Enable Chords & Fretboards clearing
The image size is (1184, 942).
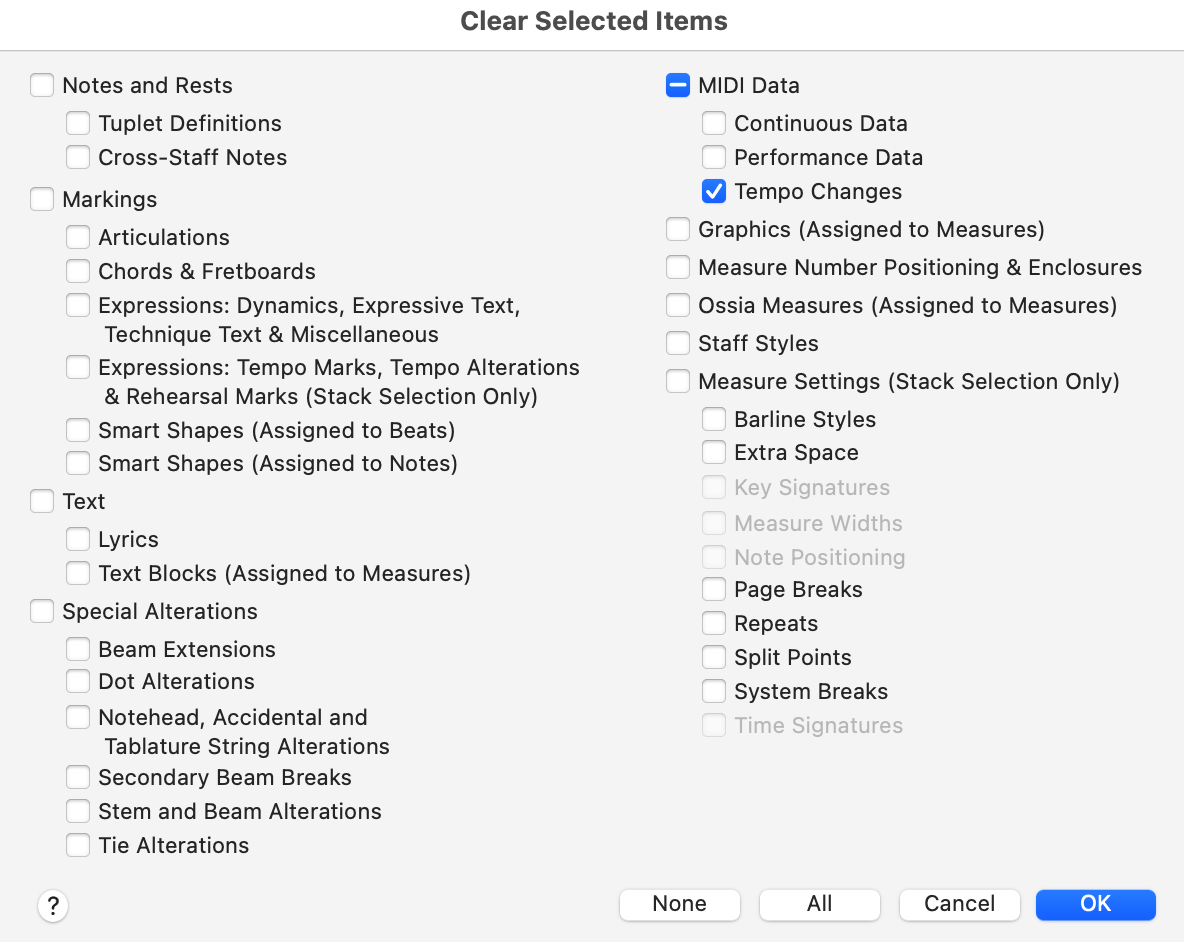click(78, 271)
